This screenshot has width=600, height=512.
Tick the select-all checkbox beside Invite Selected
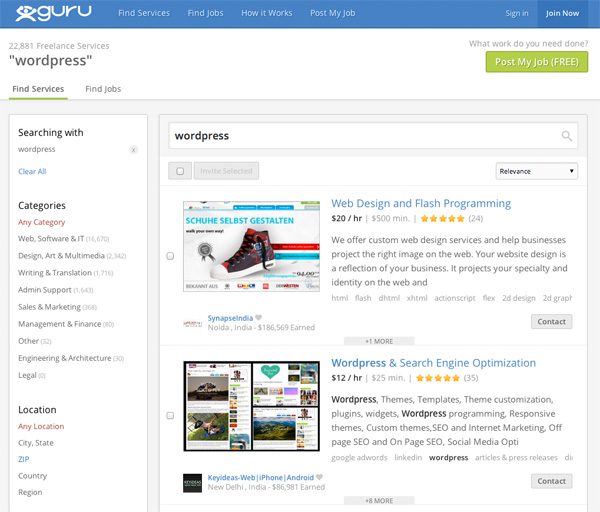[180, 171]
